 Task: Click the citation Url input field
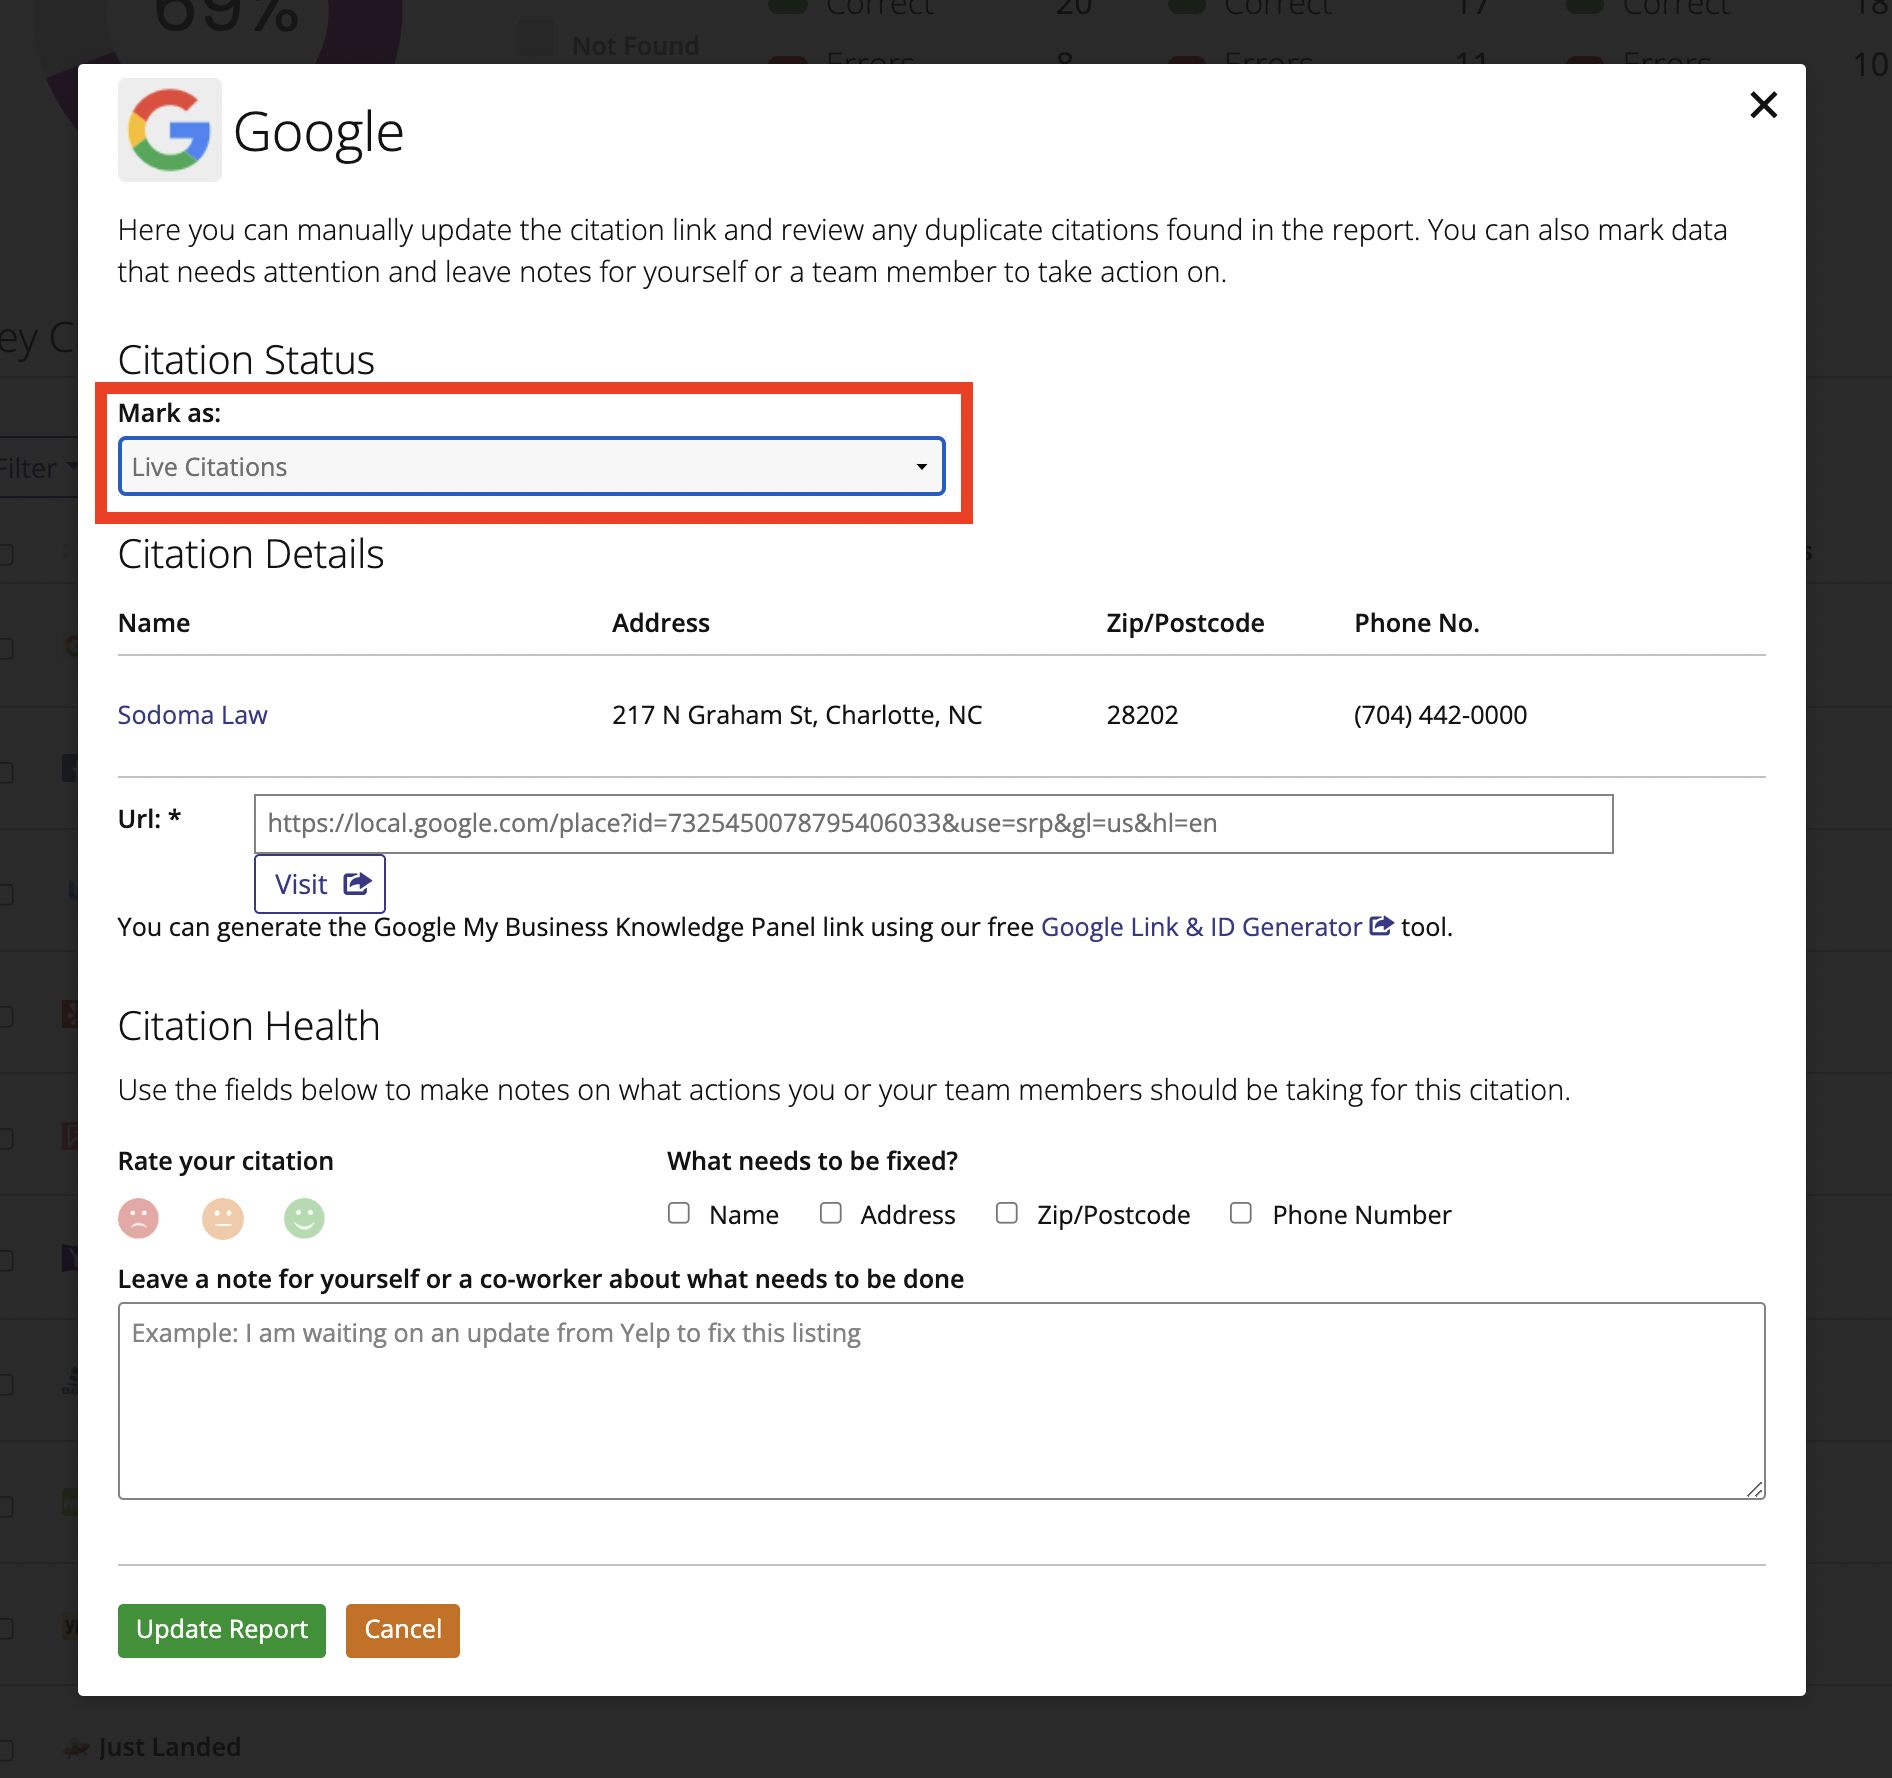933,823
